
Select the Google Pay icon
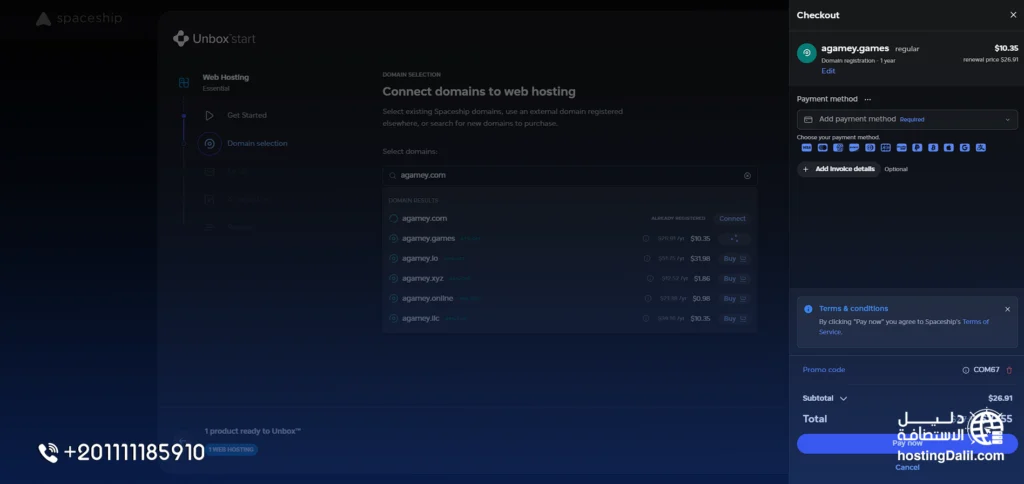(x=965, y=148)
